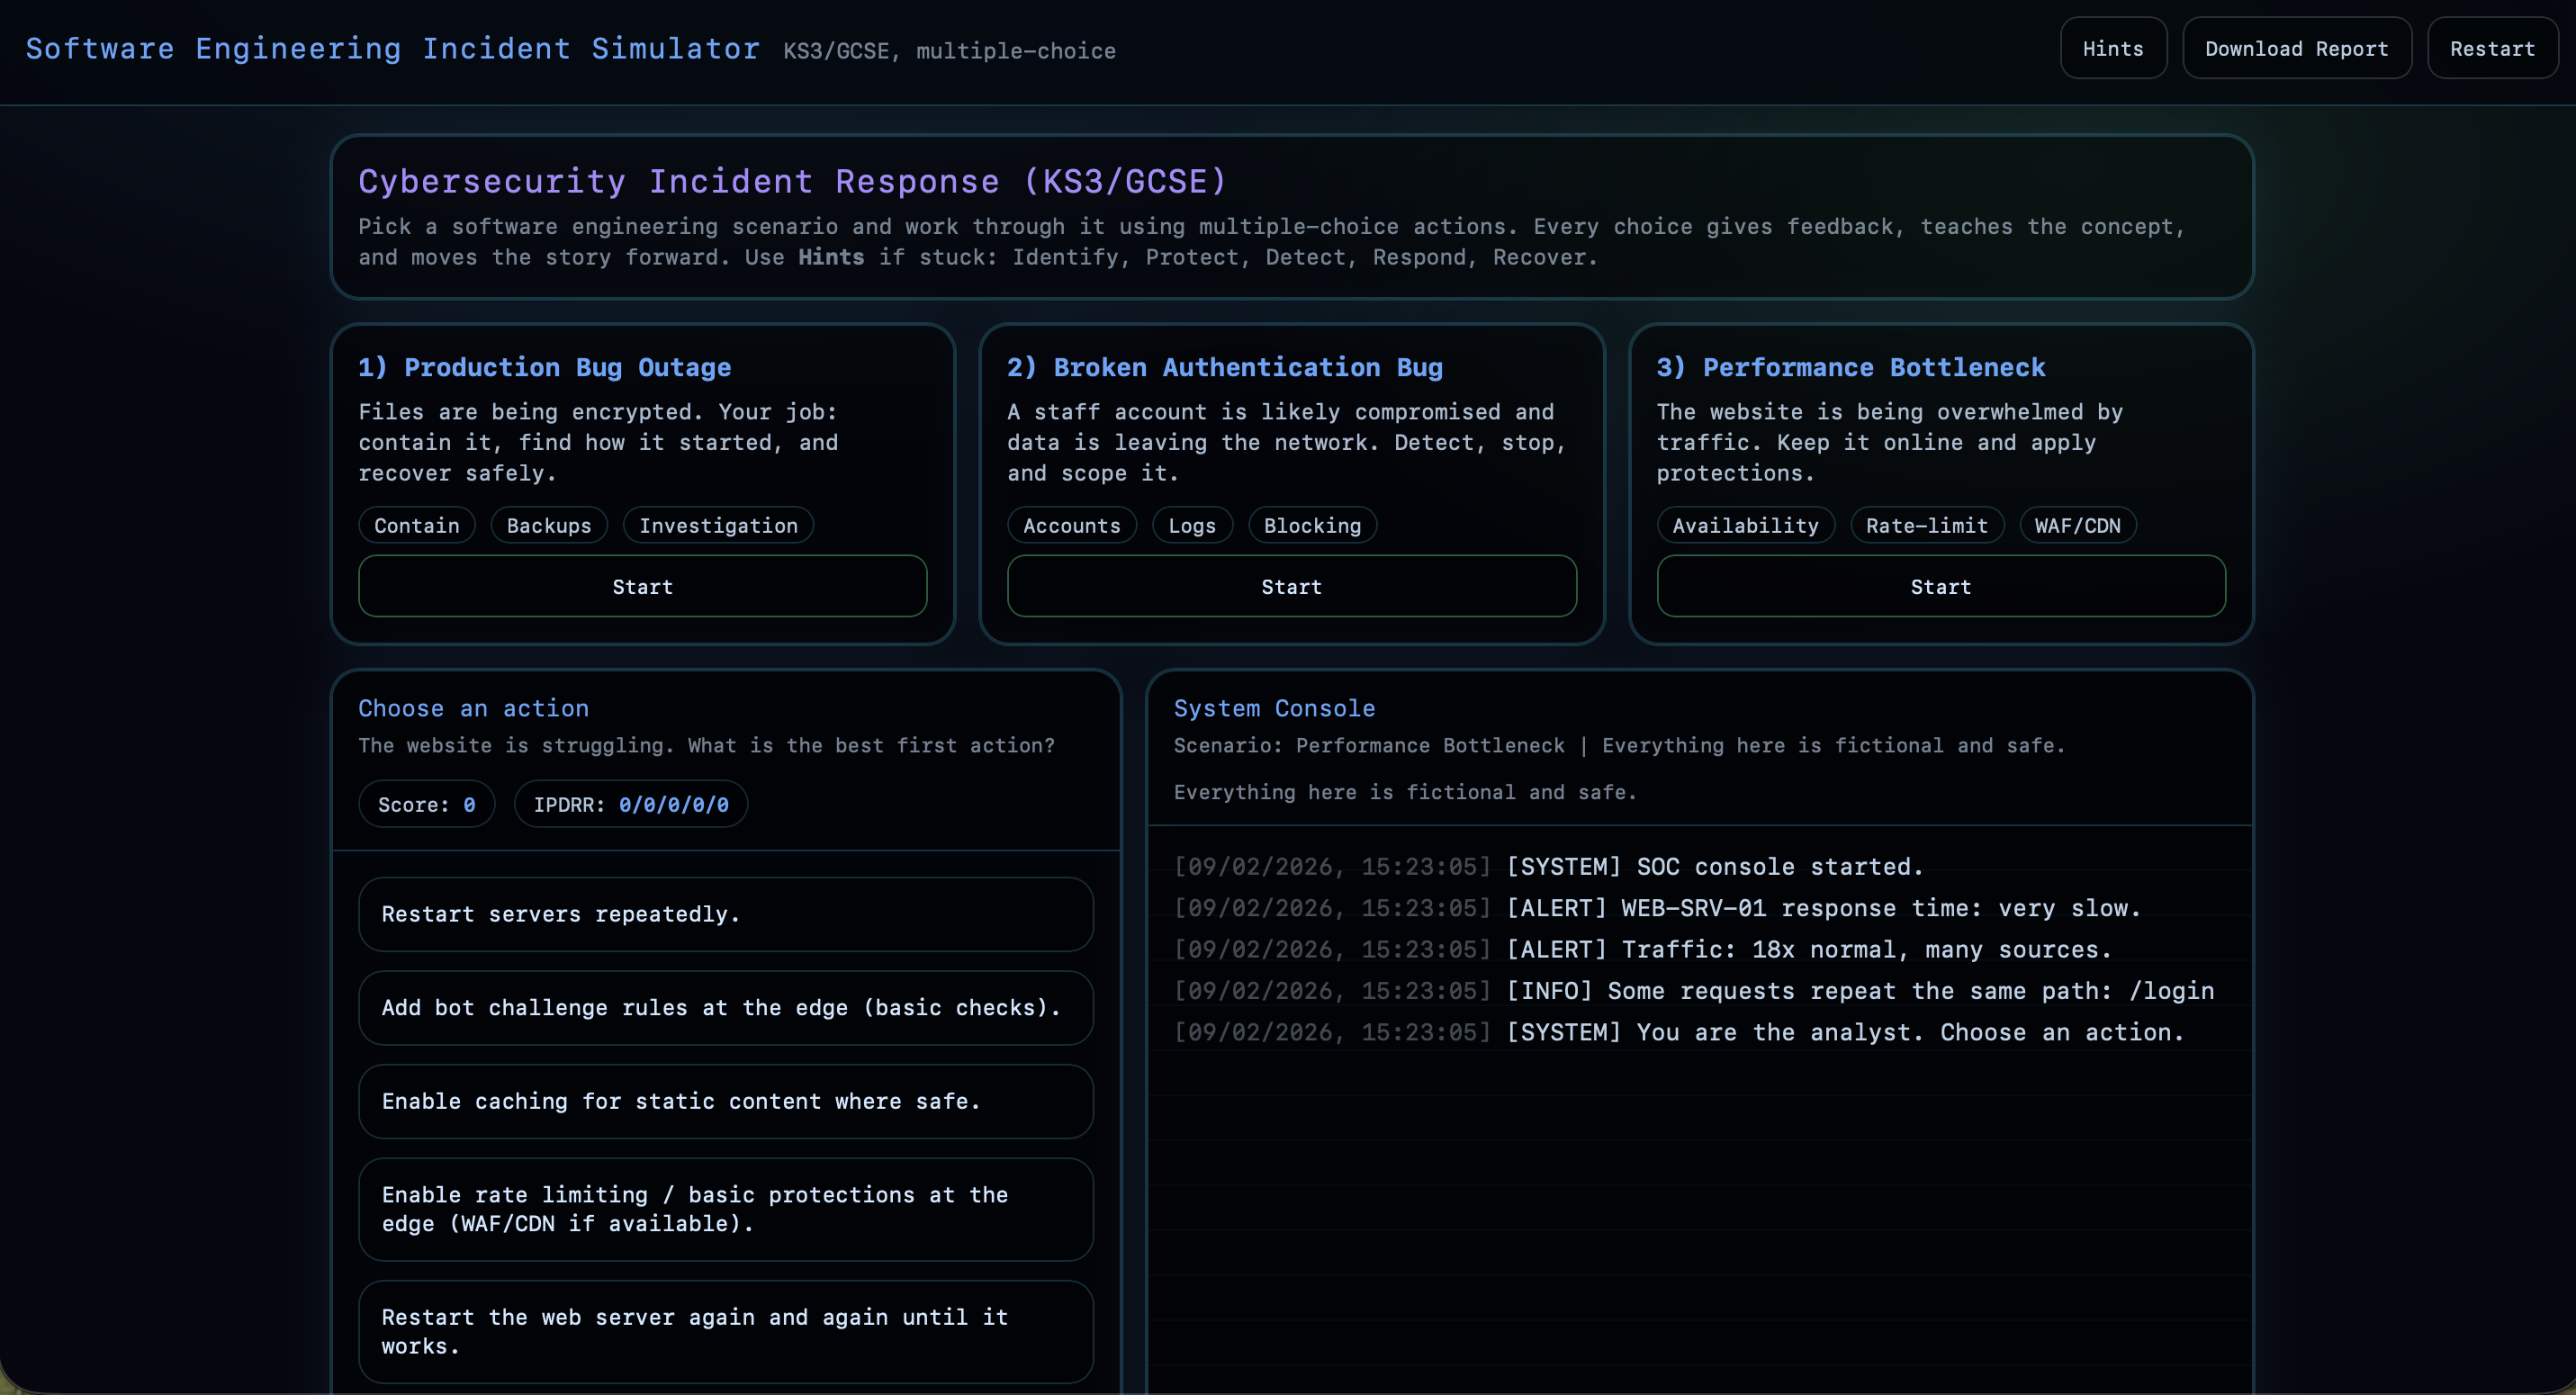Start the Broken Authentication Bug scenario

pyautogui.click(x=1291, y=586)
